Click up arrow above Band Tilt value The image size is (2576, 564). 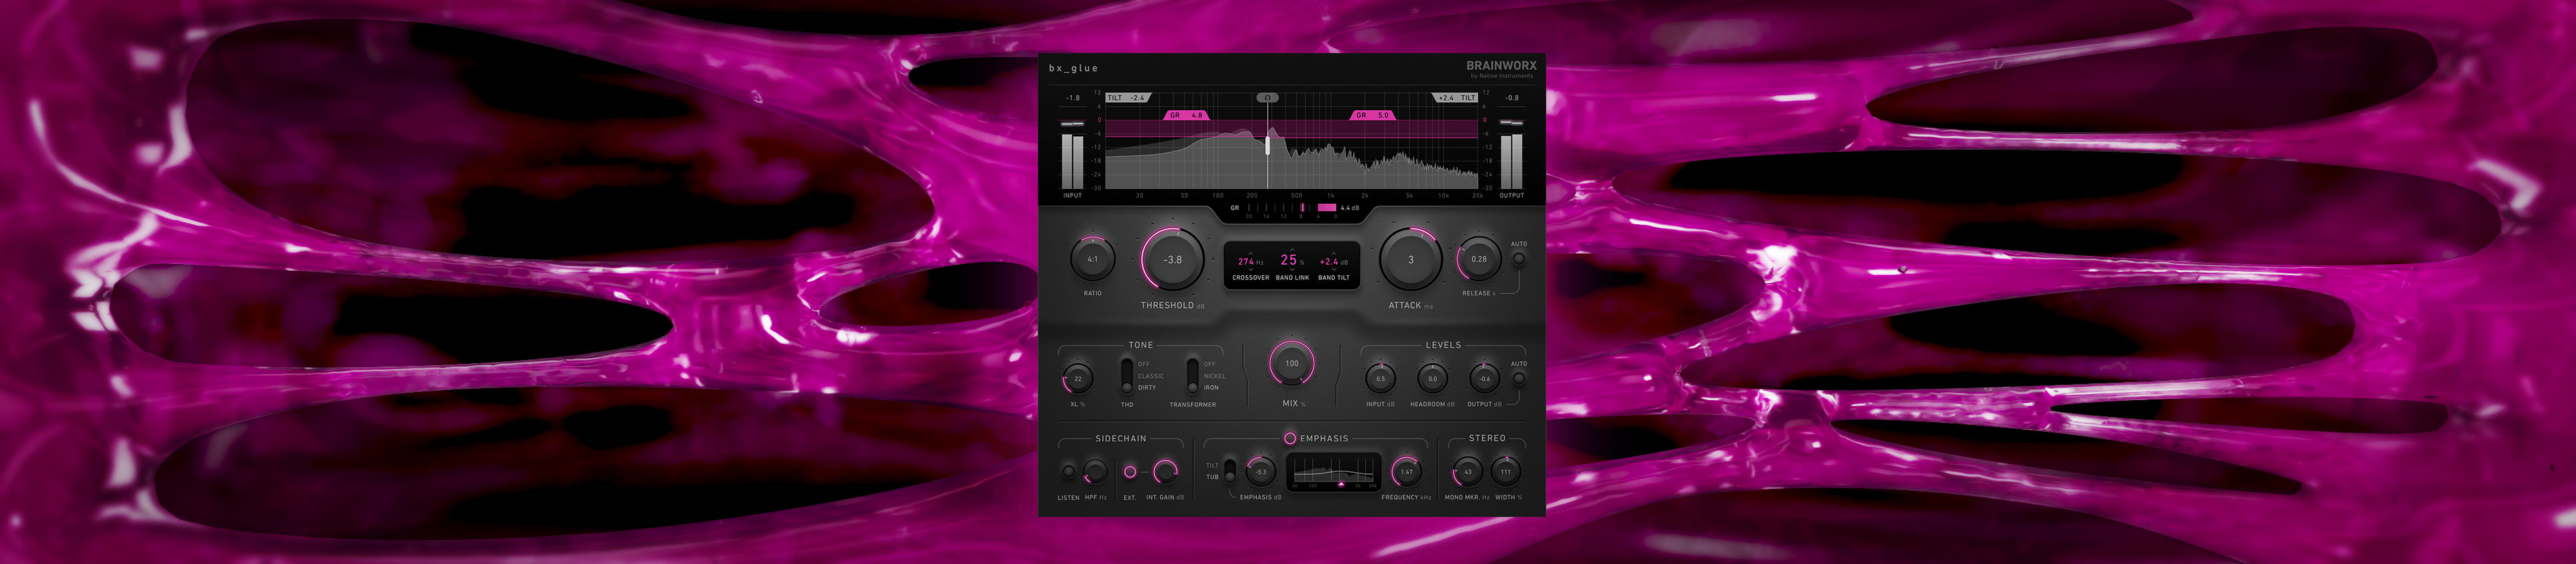point(1333,253)
